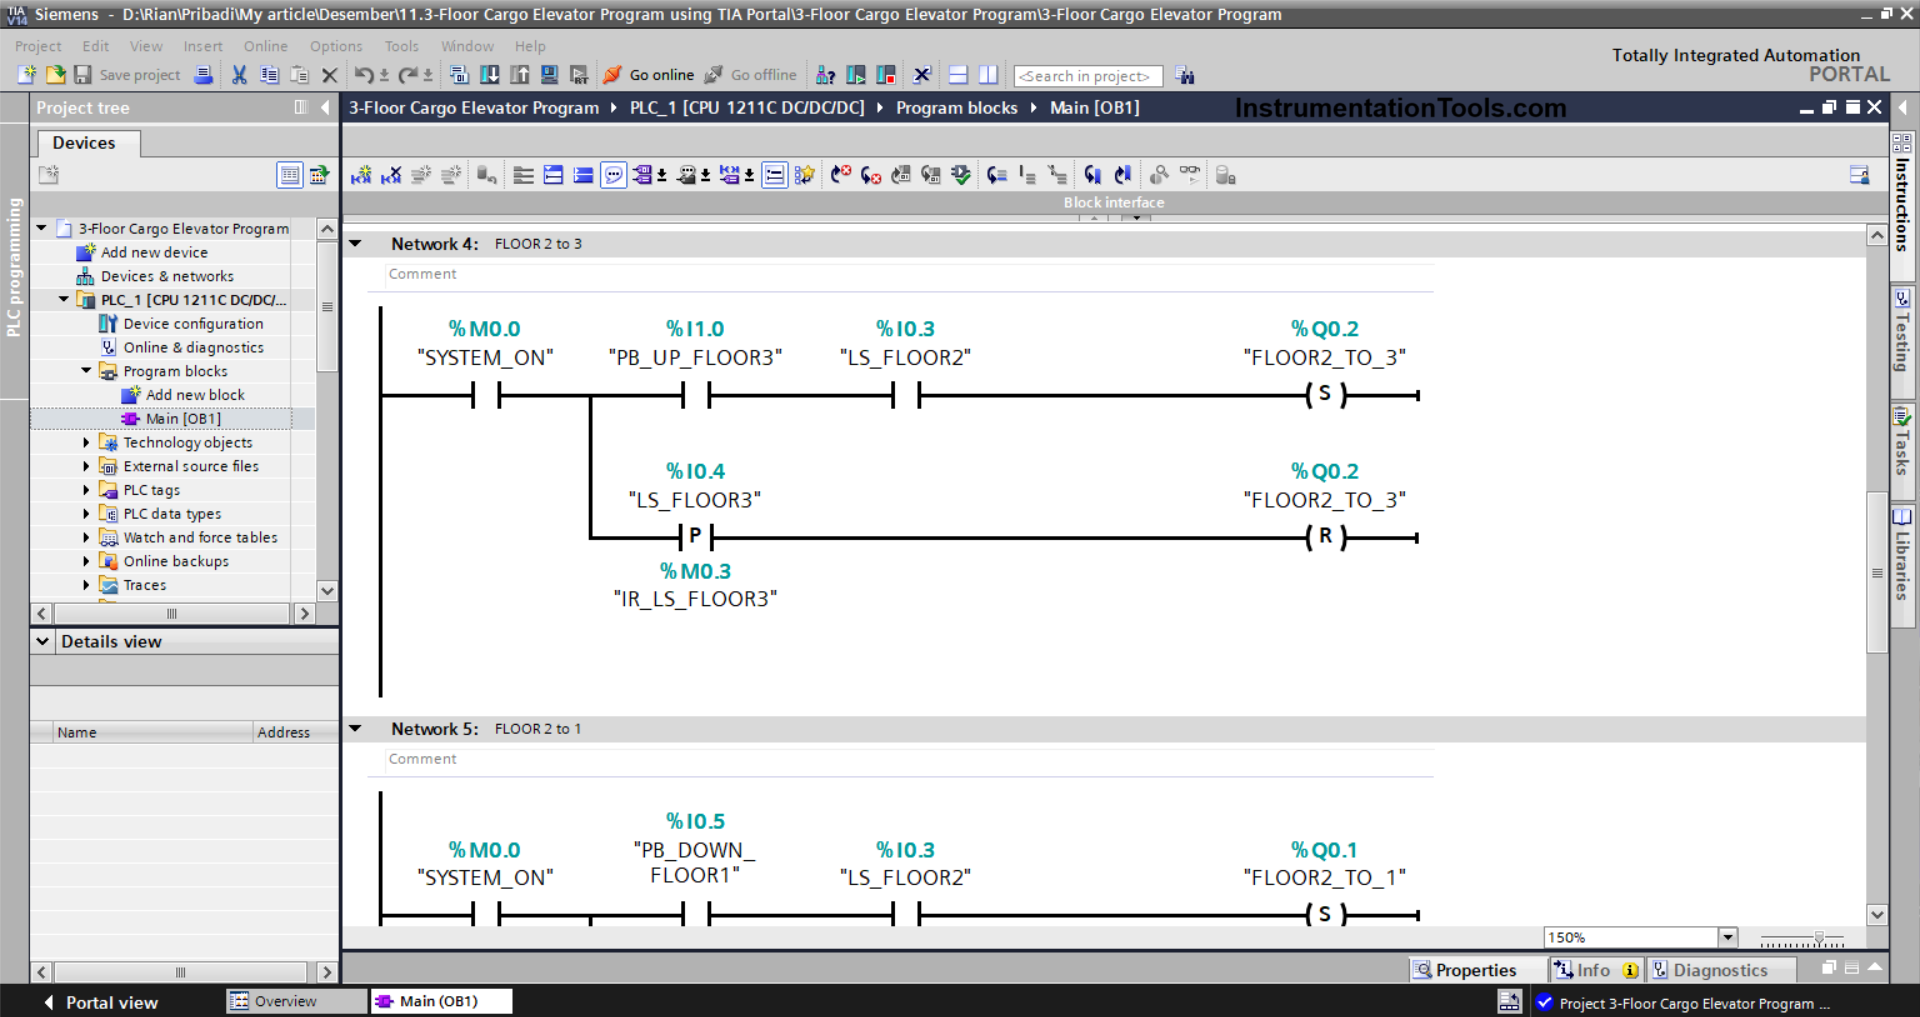The width and height of the screenshot is (1920, 1017).
Task: Download program to device
Action: tap(489, 75)
